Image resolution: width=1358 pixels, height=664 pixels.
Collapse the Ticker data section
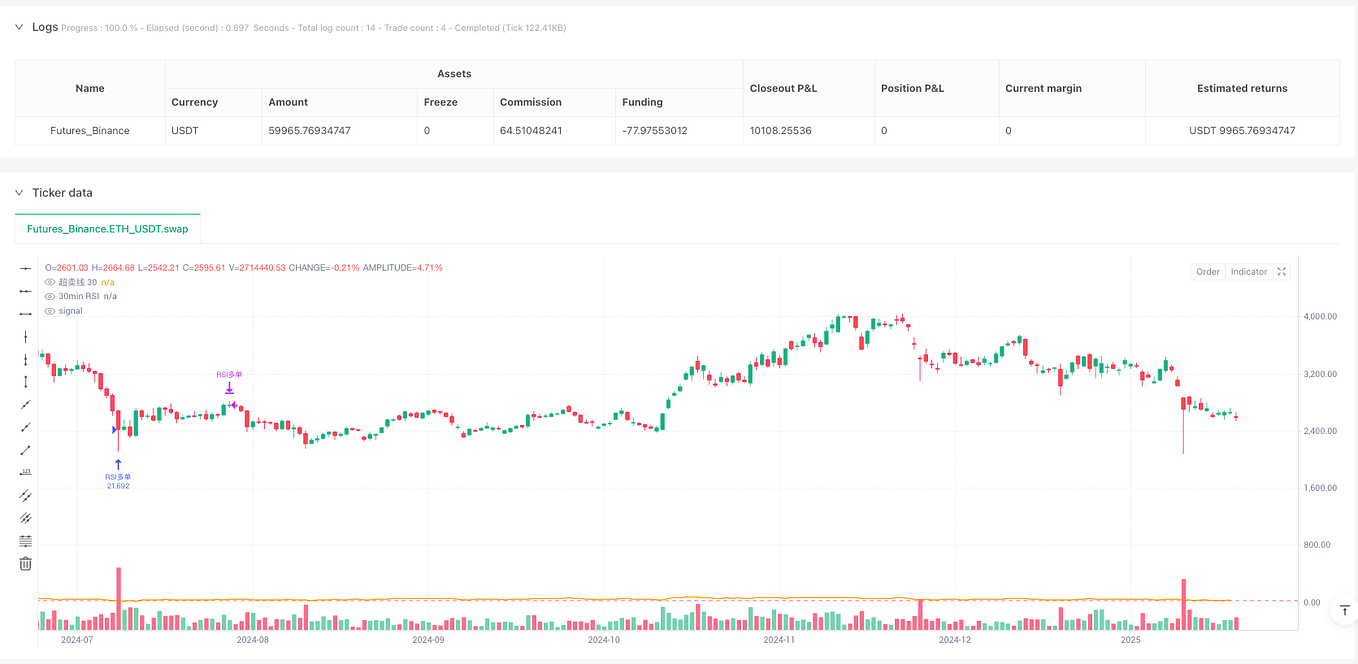click(x=18, y=193)
